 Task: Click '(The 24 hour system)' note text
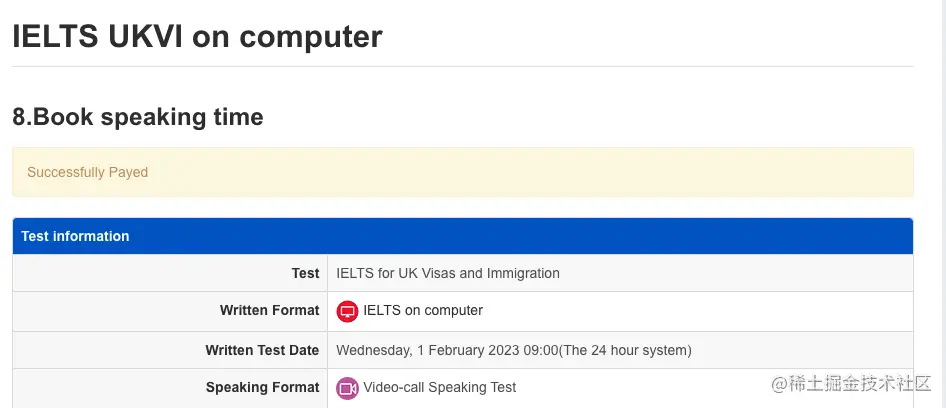coord(625,350)
